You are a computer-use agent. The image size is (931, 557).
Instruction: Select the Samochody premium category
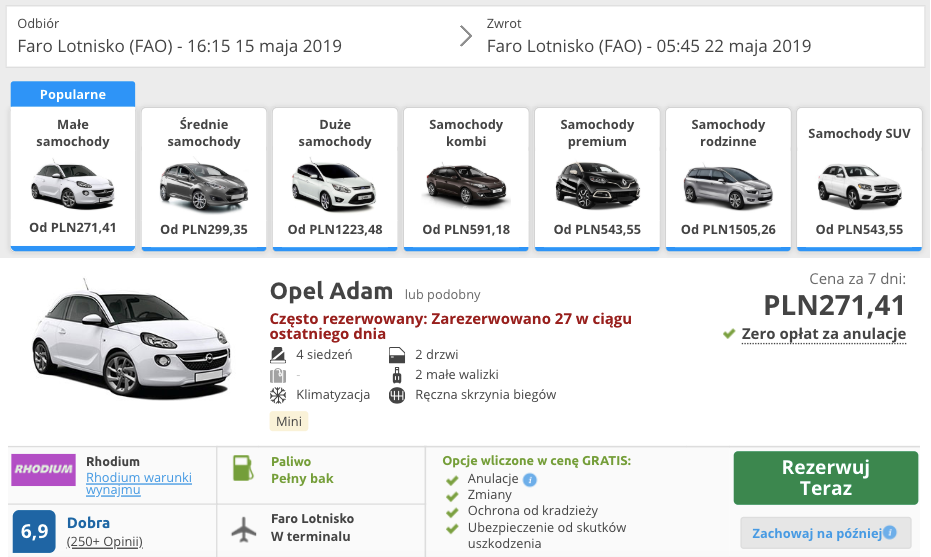coord(597,178)
